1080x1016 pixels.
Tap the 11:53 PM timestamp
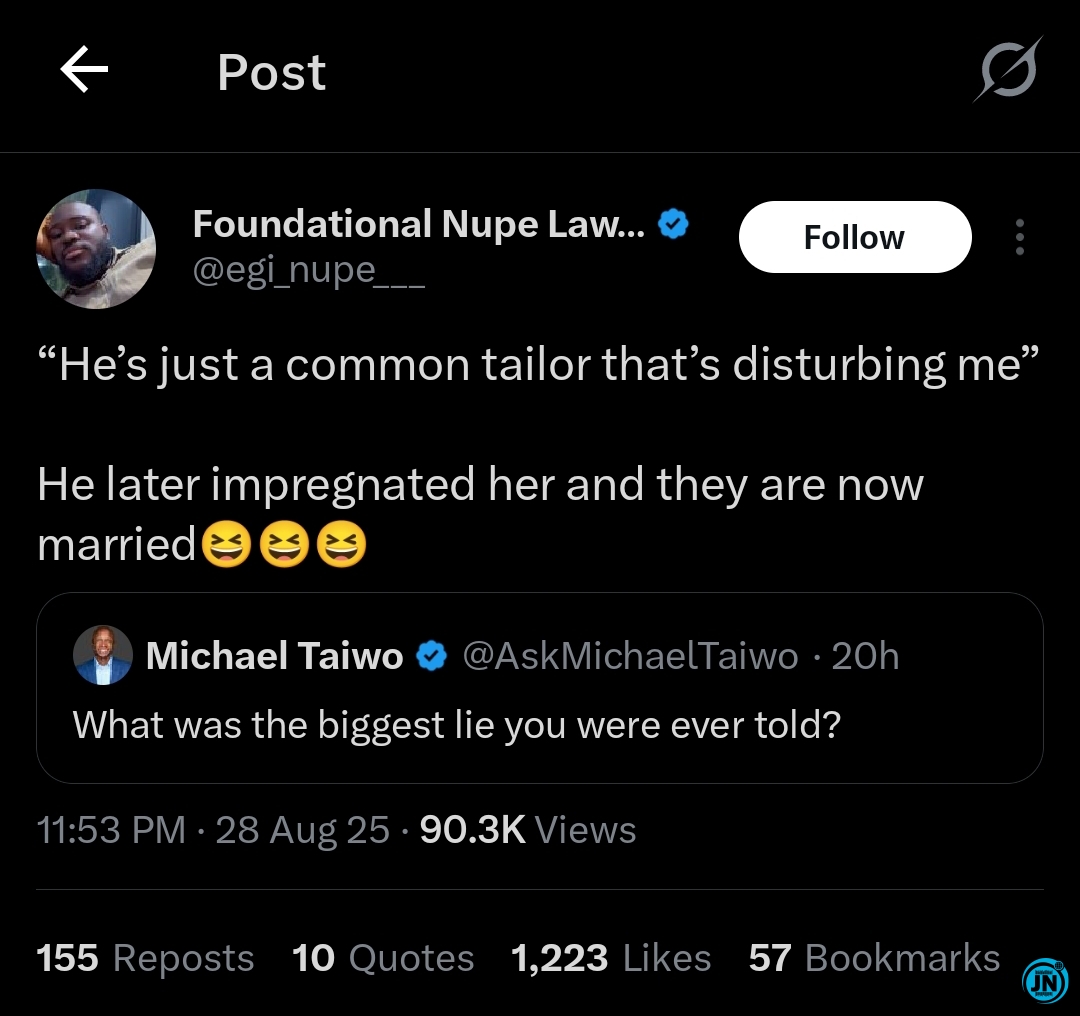tap(111, 829)
